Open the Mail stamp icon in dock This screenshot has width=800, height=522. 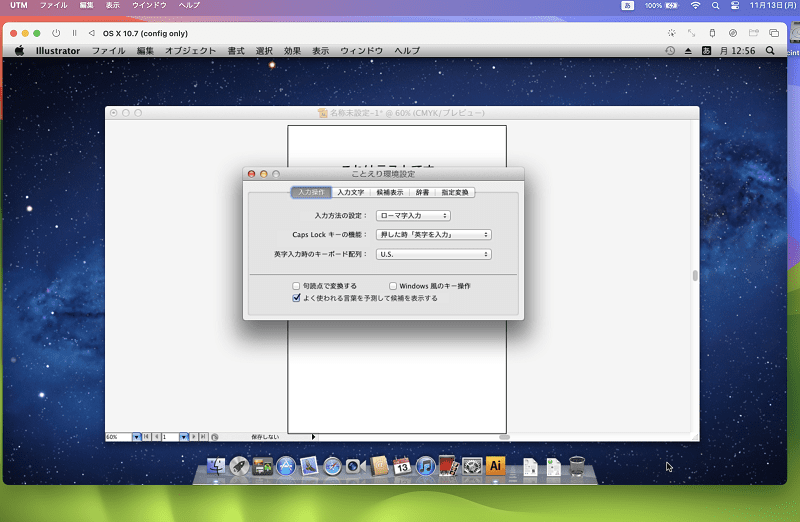pyautogui.click(x=309, y=466)
